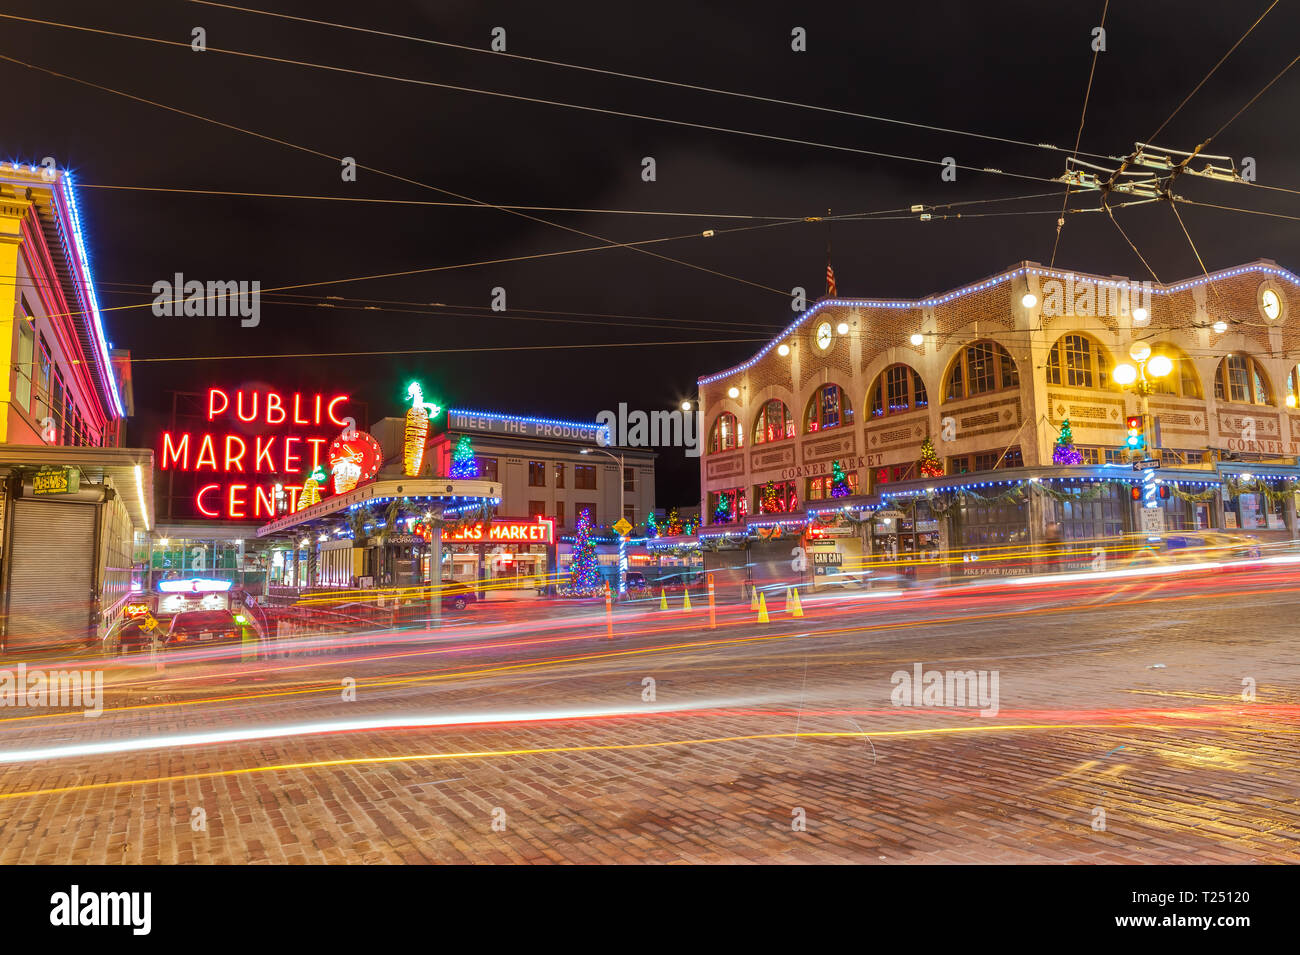
Task: Click the 'CORNER MARKET' building lettering
Action: (834, 467)
